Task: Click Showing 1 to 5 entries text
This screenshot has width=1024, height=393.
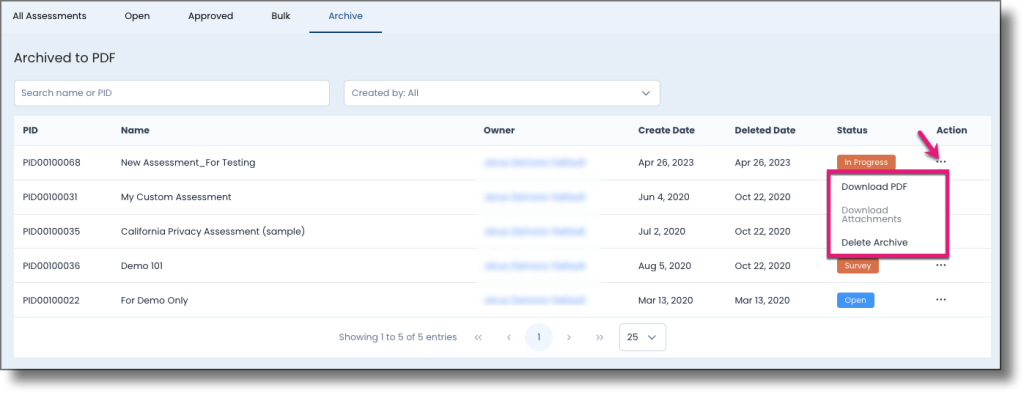Action: click(398, 338)
